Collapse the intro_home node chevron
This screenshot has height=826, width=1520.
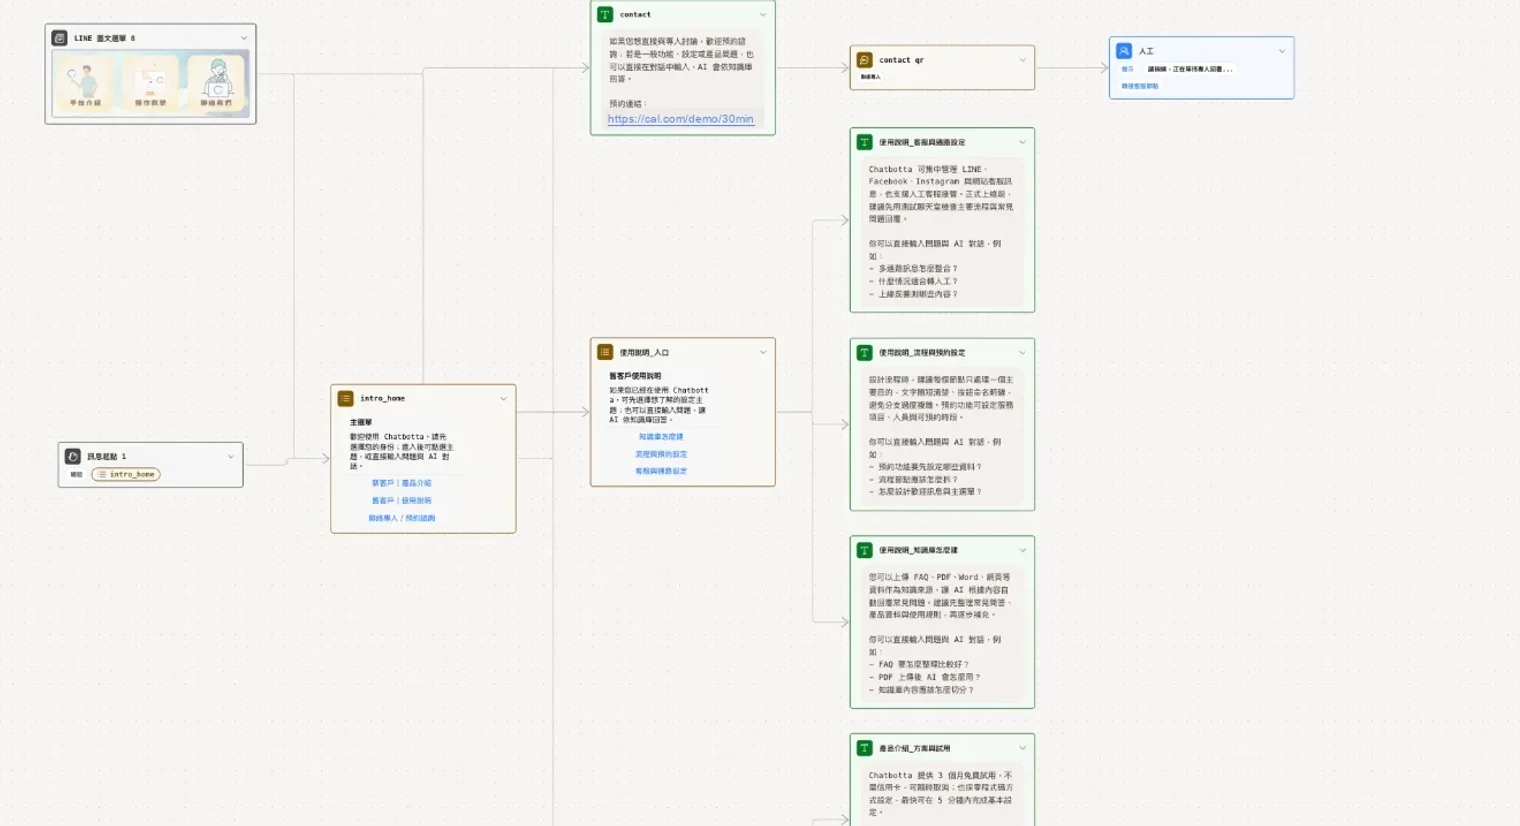coord(504,398)
